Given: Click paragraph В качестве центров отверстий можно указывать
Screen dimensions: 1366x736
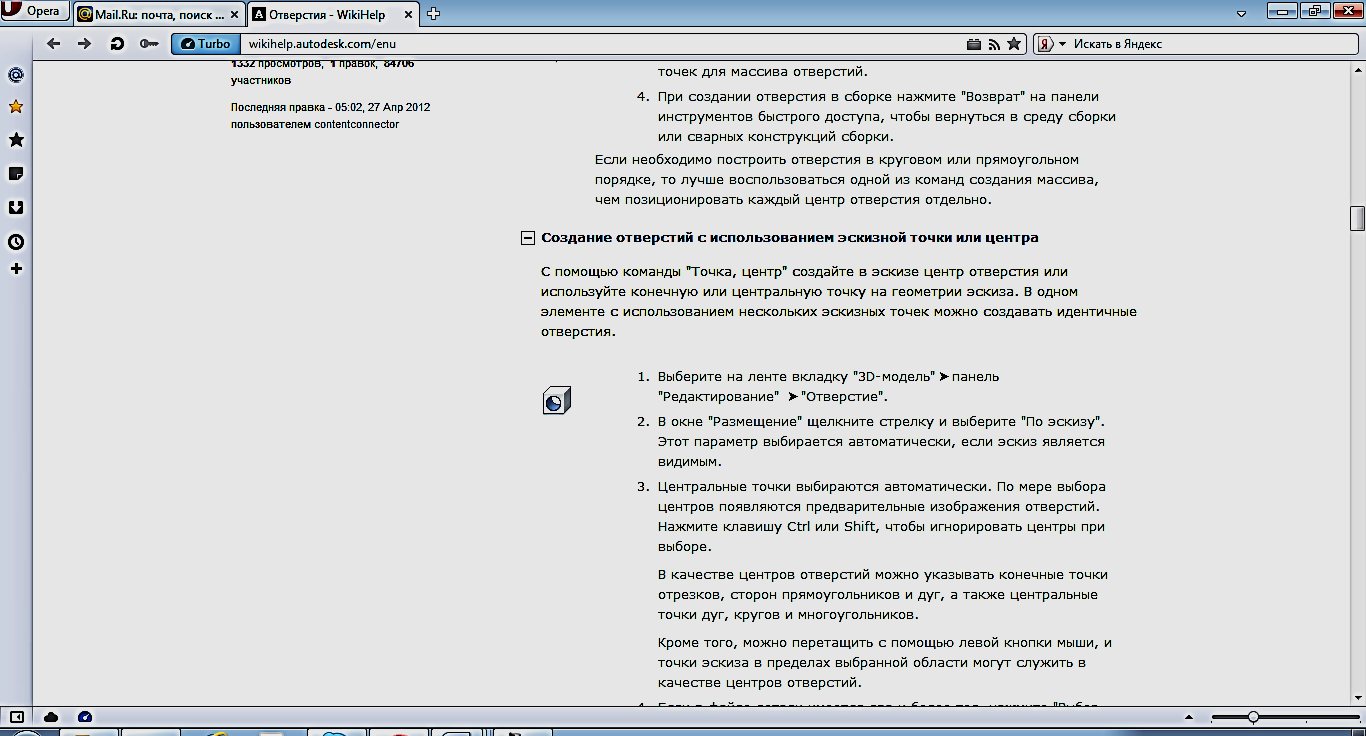Looking at the screenshot, I should click(x=883, y=595).
